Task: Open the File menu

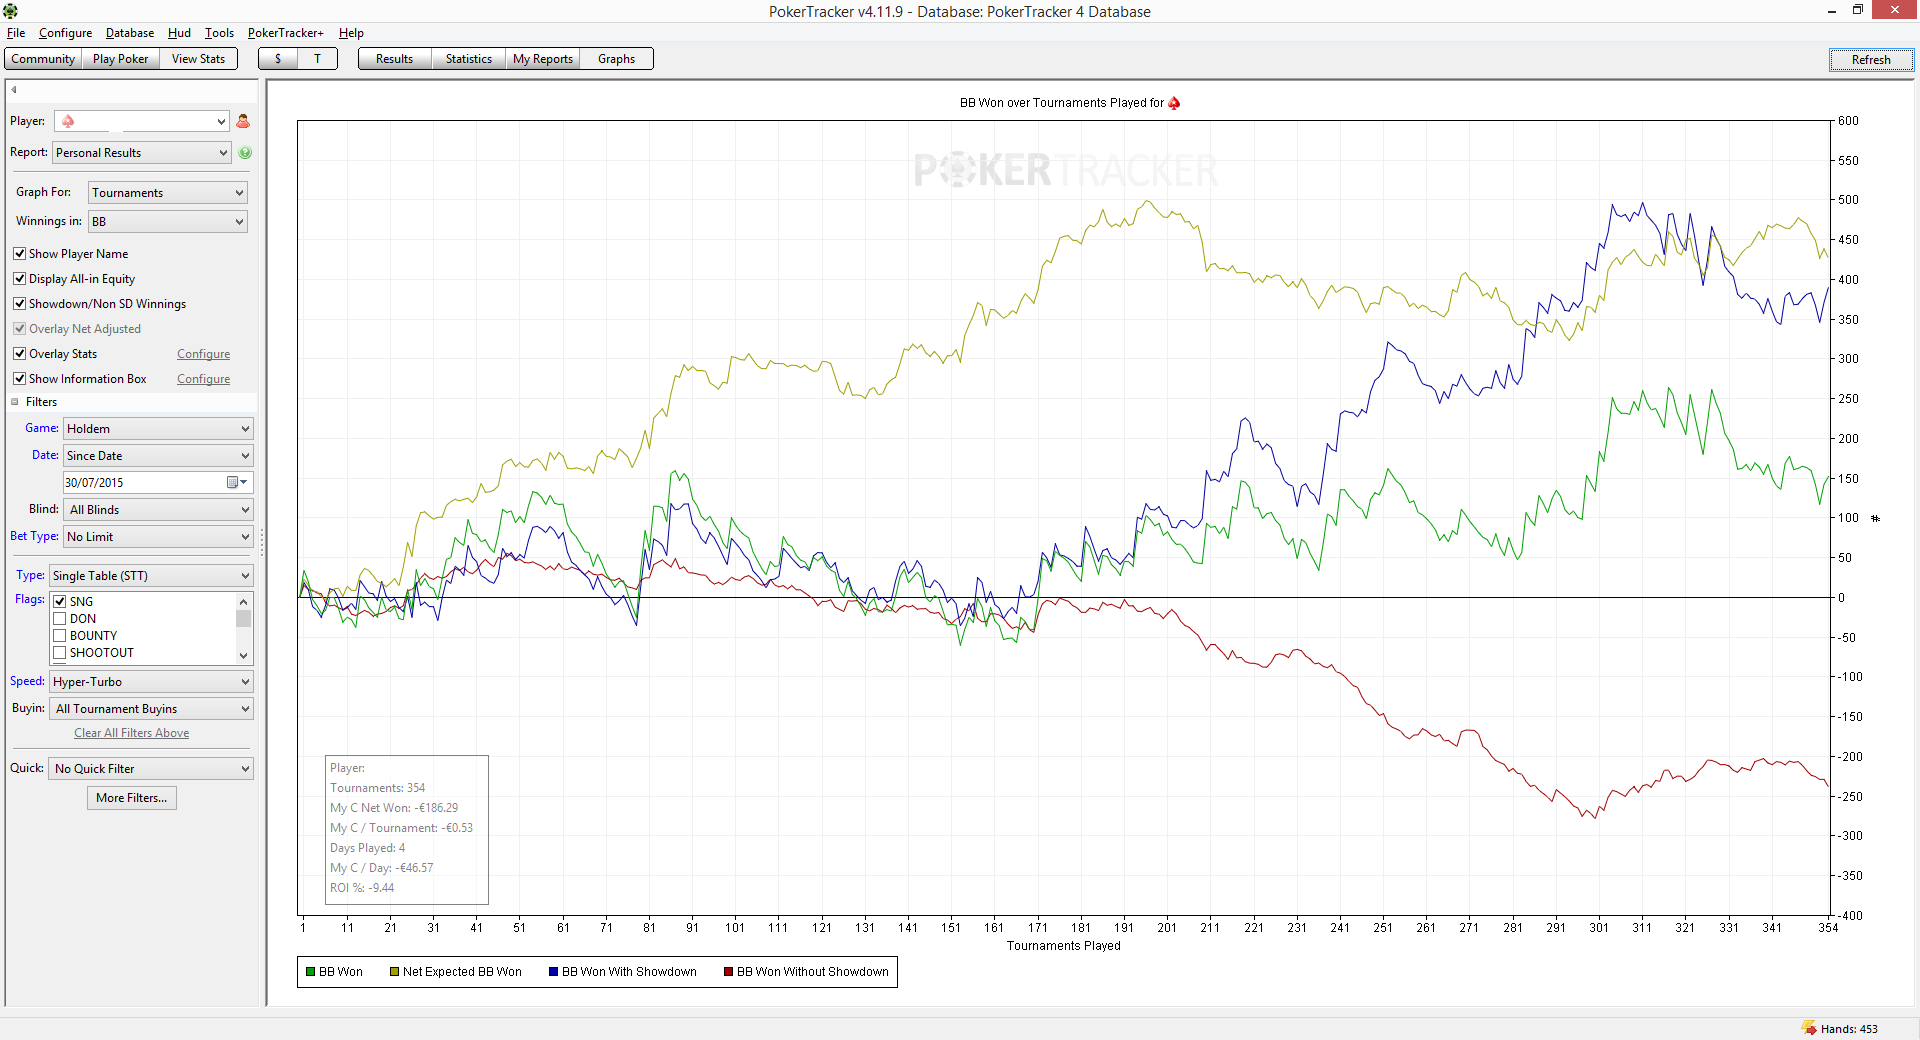Action: pyautogui.click(x=16, y=33)
